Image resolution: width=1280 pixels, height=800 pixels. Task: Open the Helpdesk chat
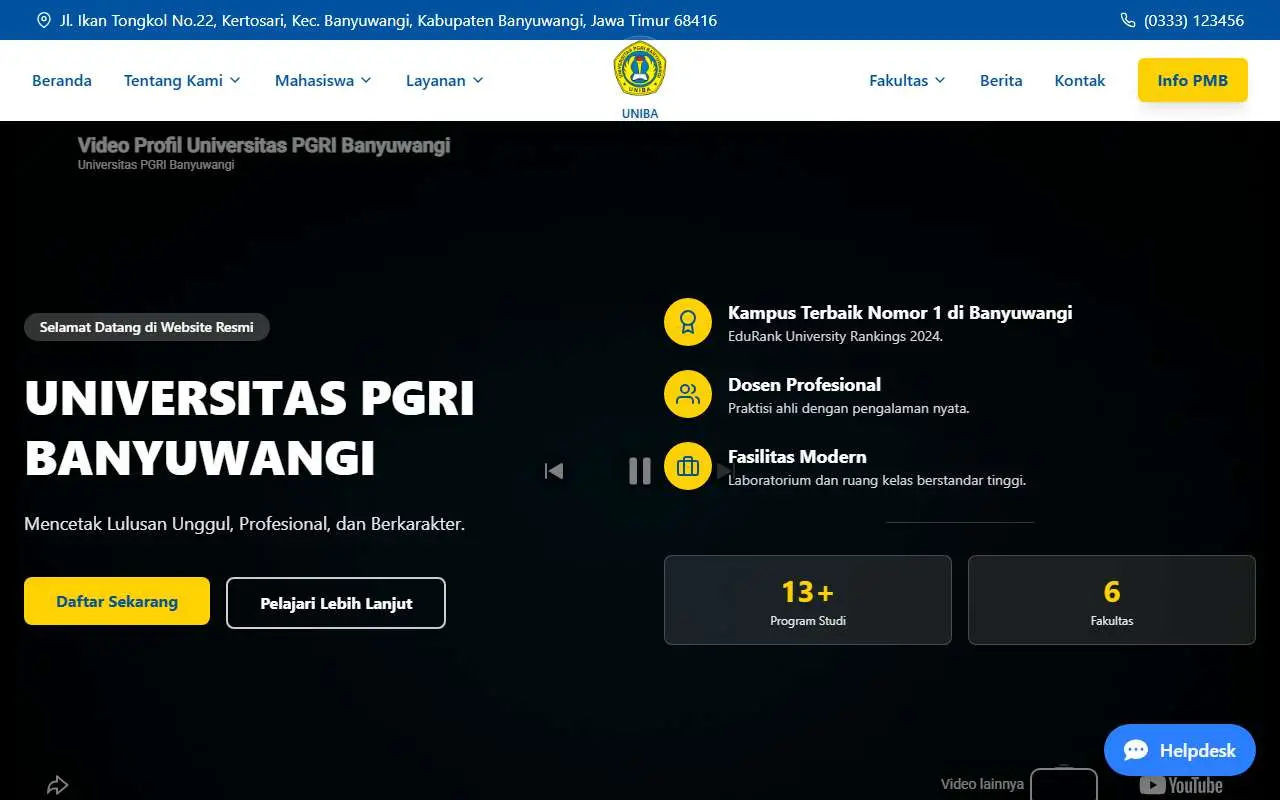point(1180,750)
